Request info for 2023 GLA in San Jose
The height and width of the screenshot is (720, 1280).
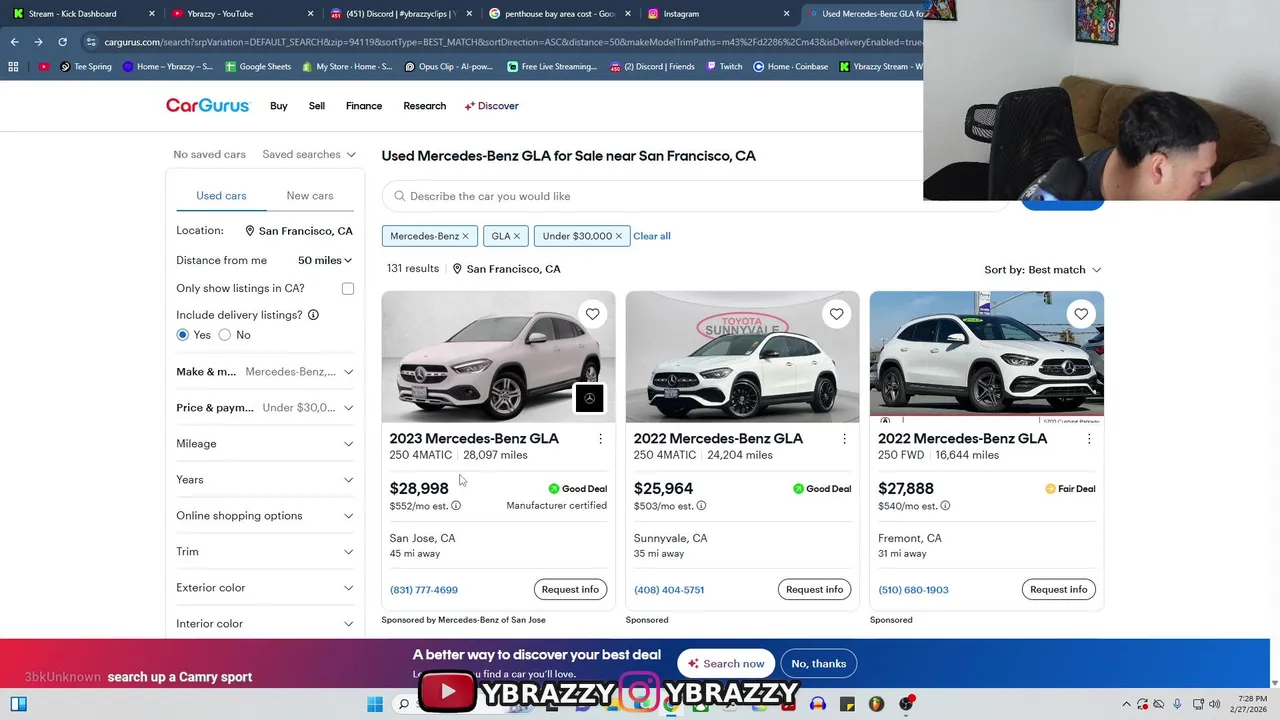570,590
